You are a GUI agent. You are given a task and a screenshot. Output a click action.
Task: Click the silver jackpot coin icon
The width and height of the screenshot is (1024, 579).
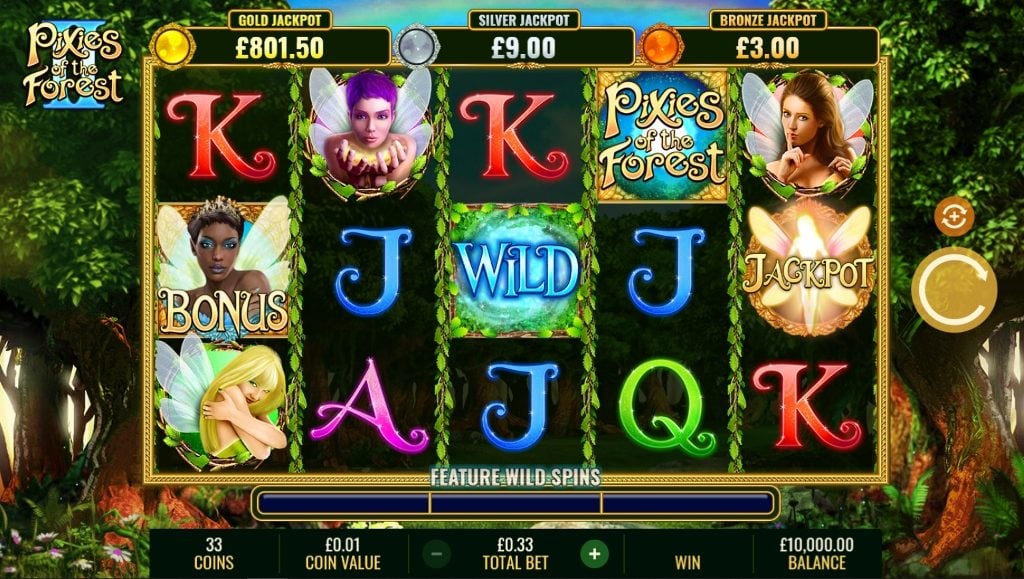click(416, 46)
